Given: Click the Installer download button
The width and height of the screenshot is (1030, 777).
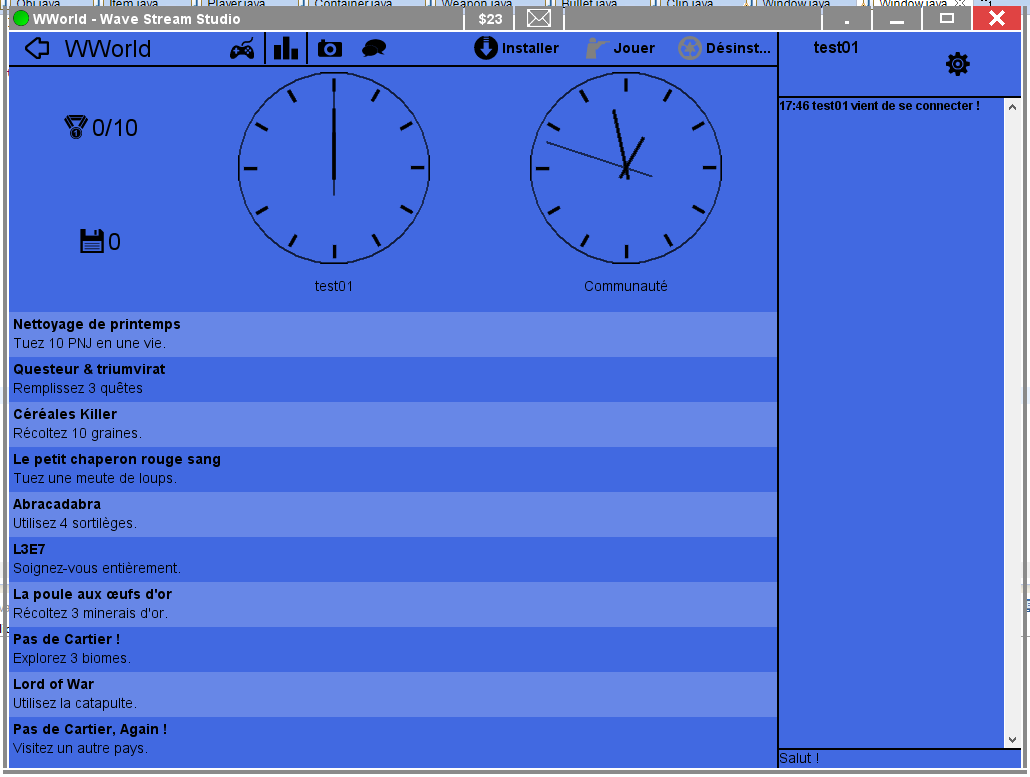Looking at the screenshot, I should point(516,48).
